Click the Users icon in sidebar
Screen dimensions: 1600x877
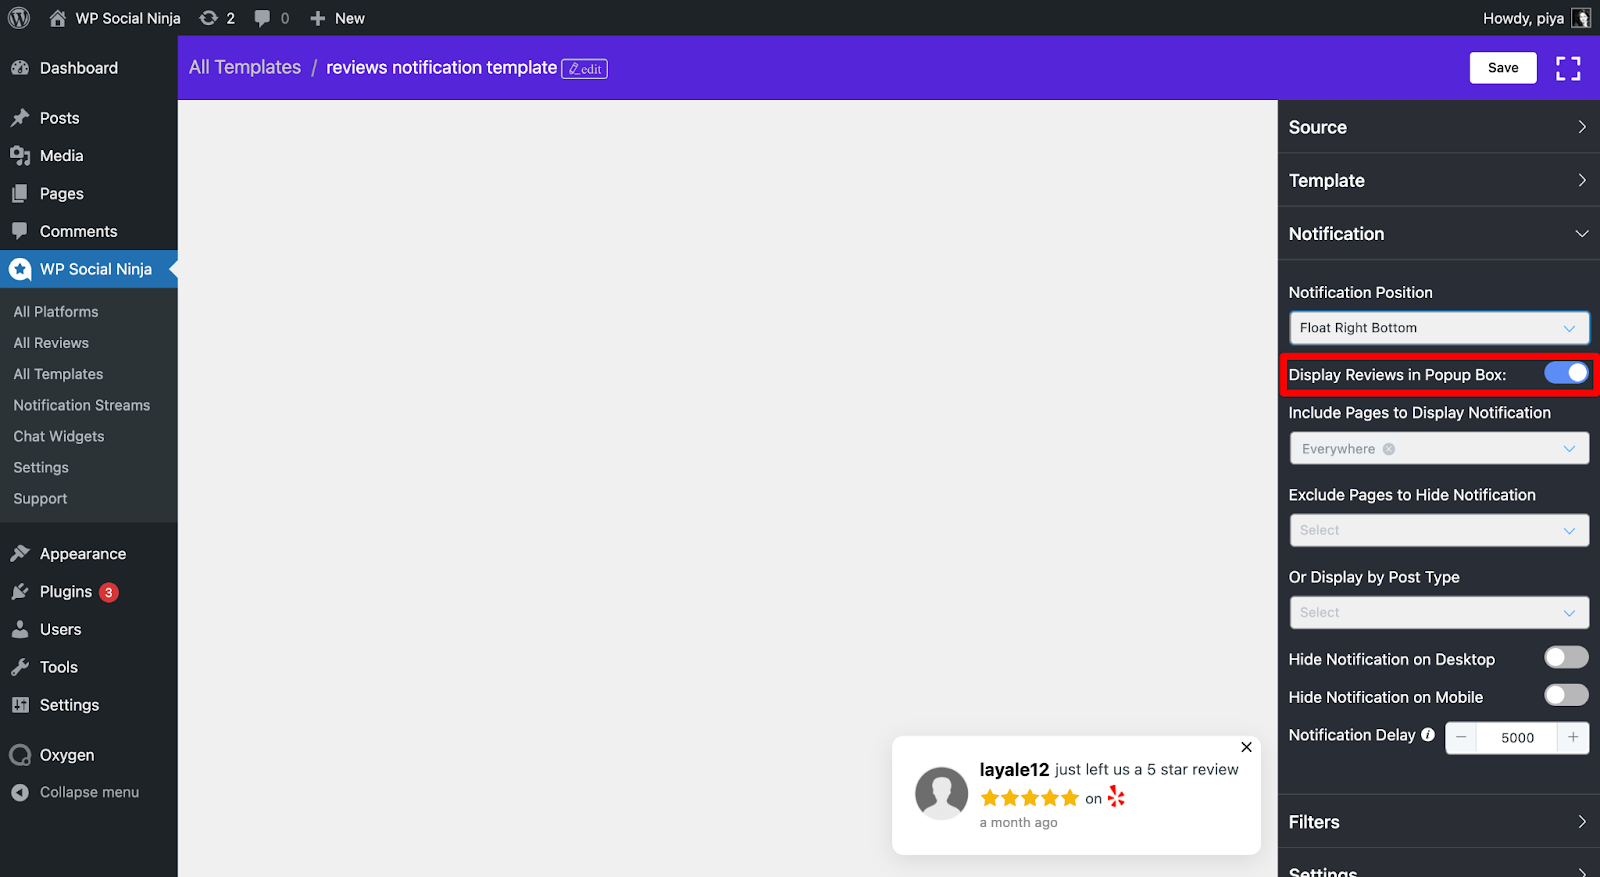click(20, 629)
